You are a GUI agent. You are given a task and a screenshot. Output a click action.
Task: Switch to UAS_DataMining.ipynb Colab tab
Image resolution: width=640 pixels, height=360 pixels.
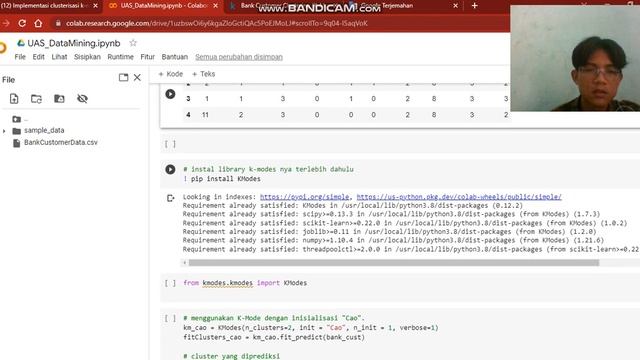click(x=163, y=6)
